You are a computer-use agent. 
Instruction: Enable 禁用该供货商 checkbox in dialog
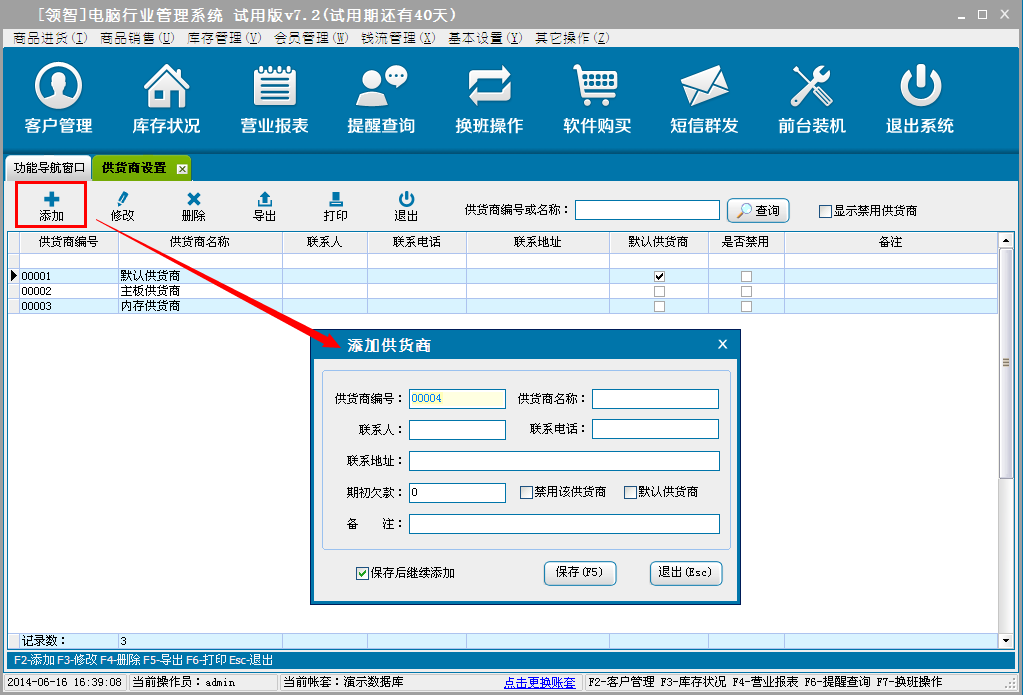coord(527,493)
